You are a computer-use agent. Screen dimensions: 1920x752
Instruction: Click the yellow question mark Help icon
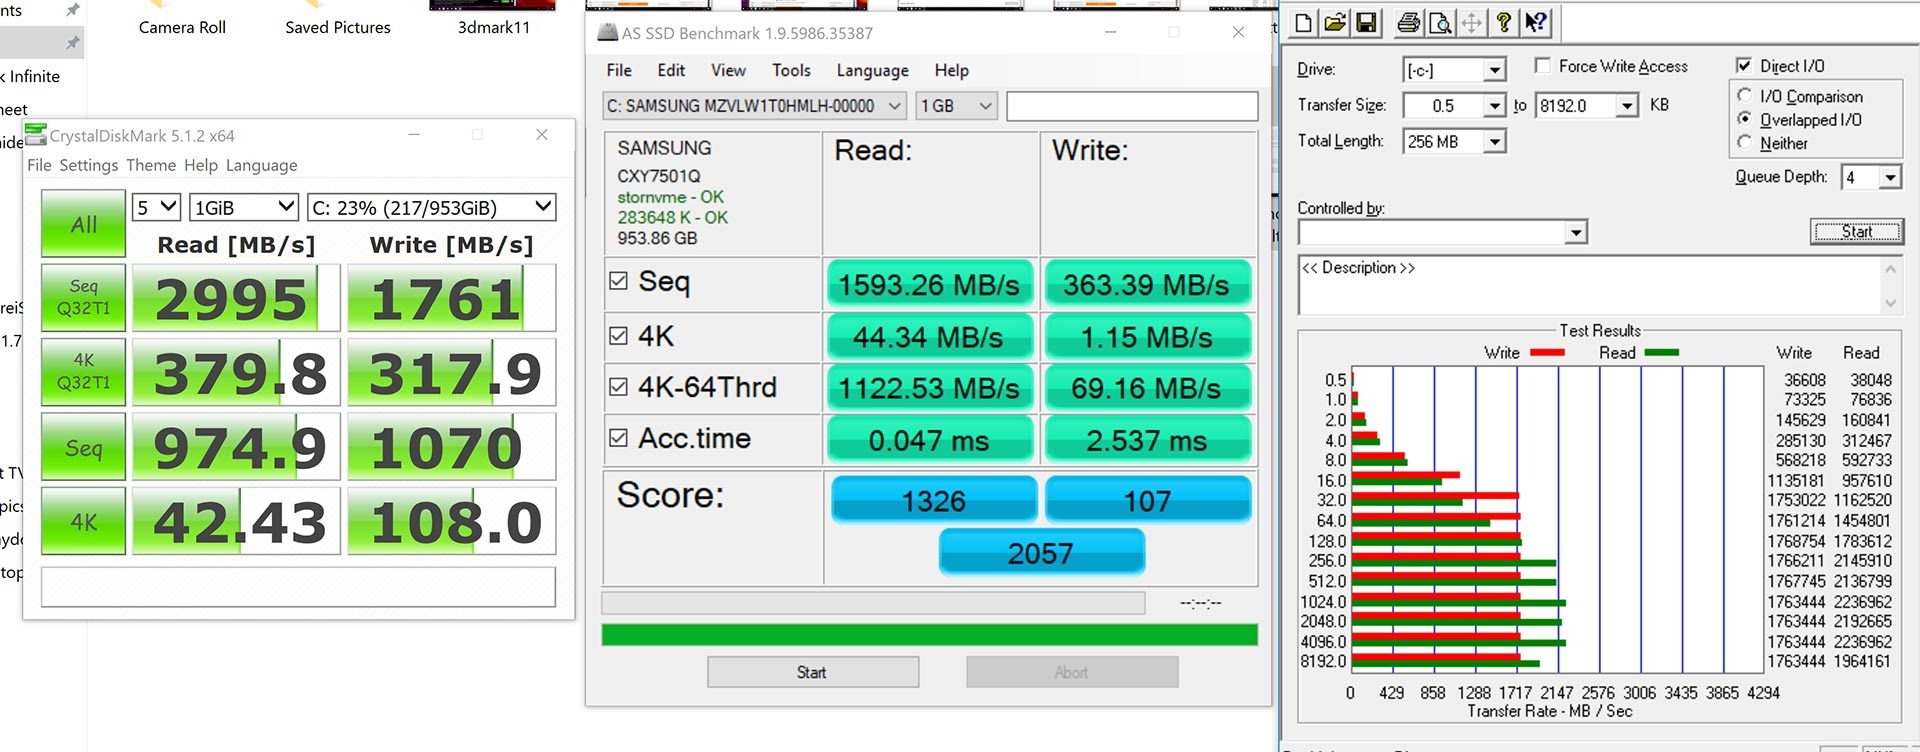(x=1503, y=22)
